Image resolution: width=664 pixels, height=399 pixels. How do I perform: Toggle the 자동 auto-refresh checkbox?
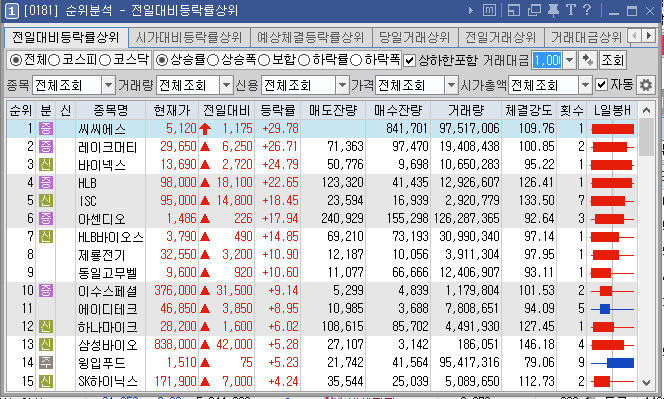pyautogui.click(x=601, y=85)
